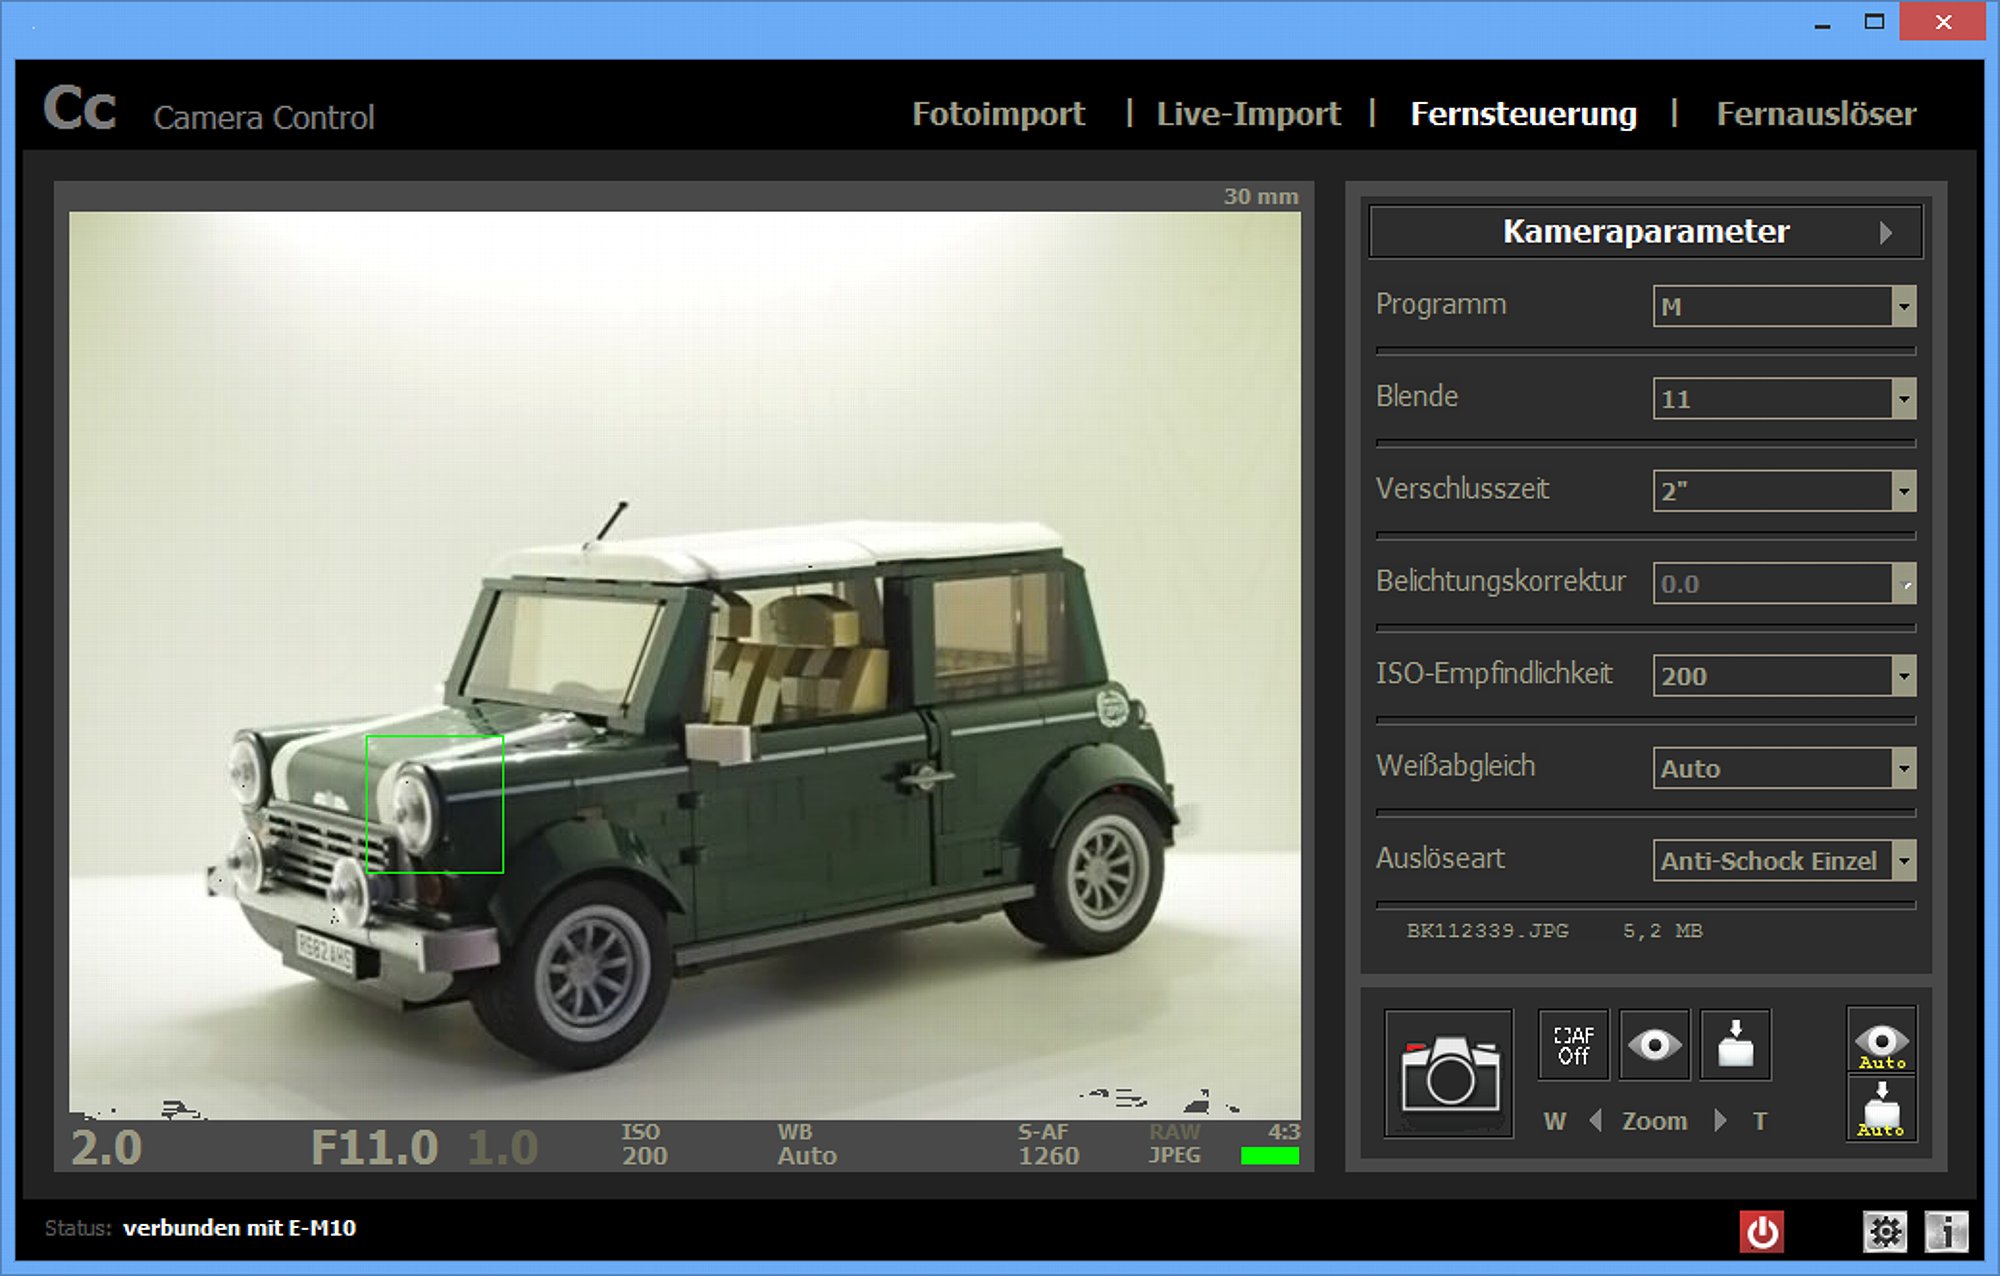Open the Auslöseart dropdown
Screen dimensions: 2000x1276
click(1784, 860)
